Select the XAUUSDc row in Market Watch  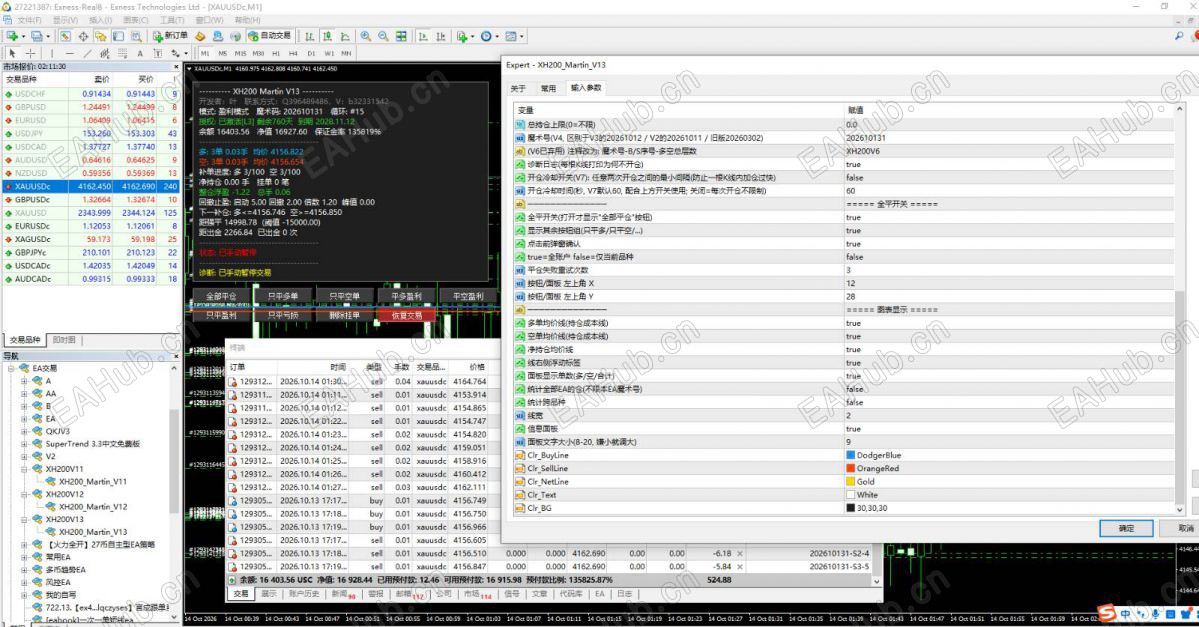pos(91,186)
